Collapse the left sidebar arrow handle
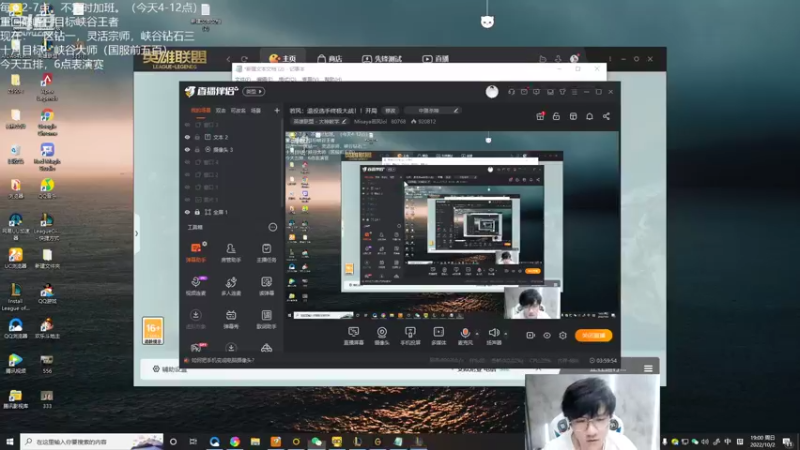This screenshot has width=800, height=450. pyautogui.click(x=137, y=234)
